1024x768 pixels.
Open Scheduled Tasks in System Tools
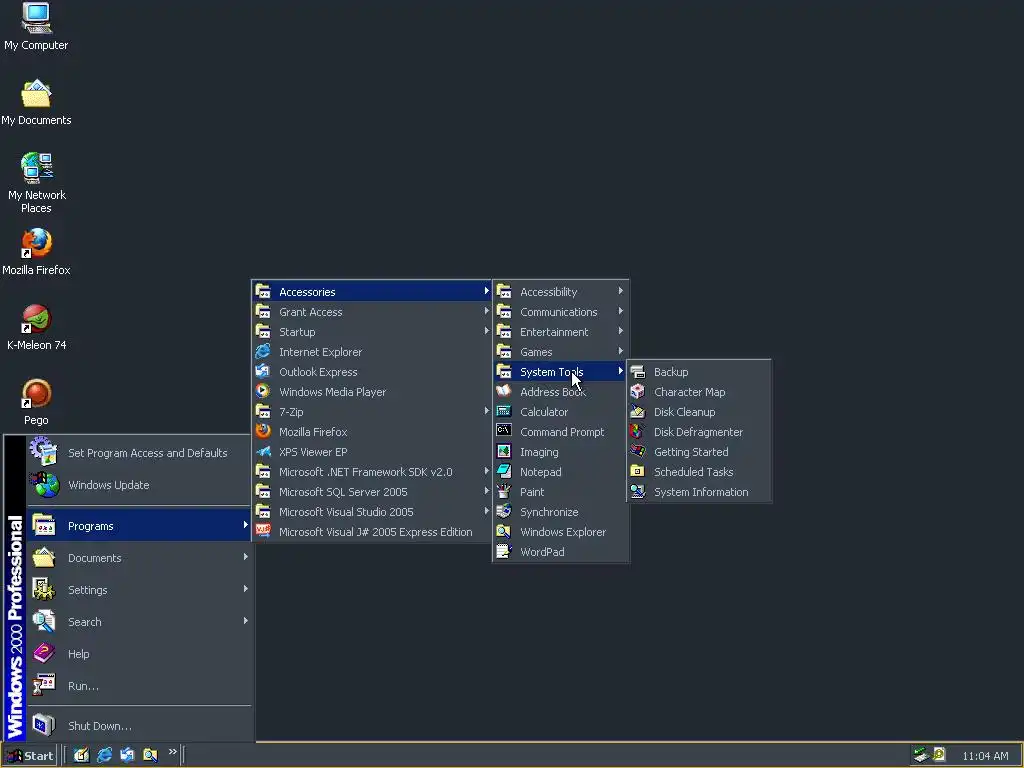click(699, 472)
